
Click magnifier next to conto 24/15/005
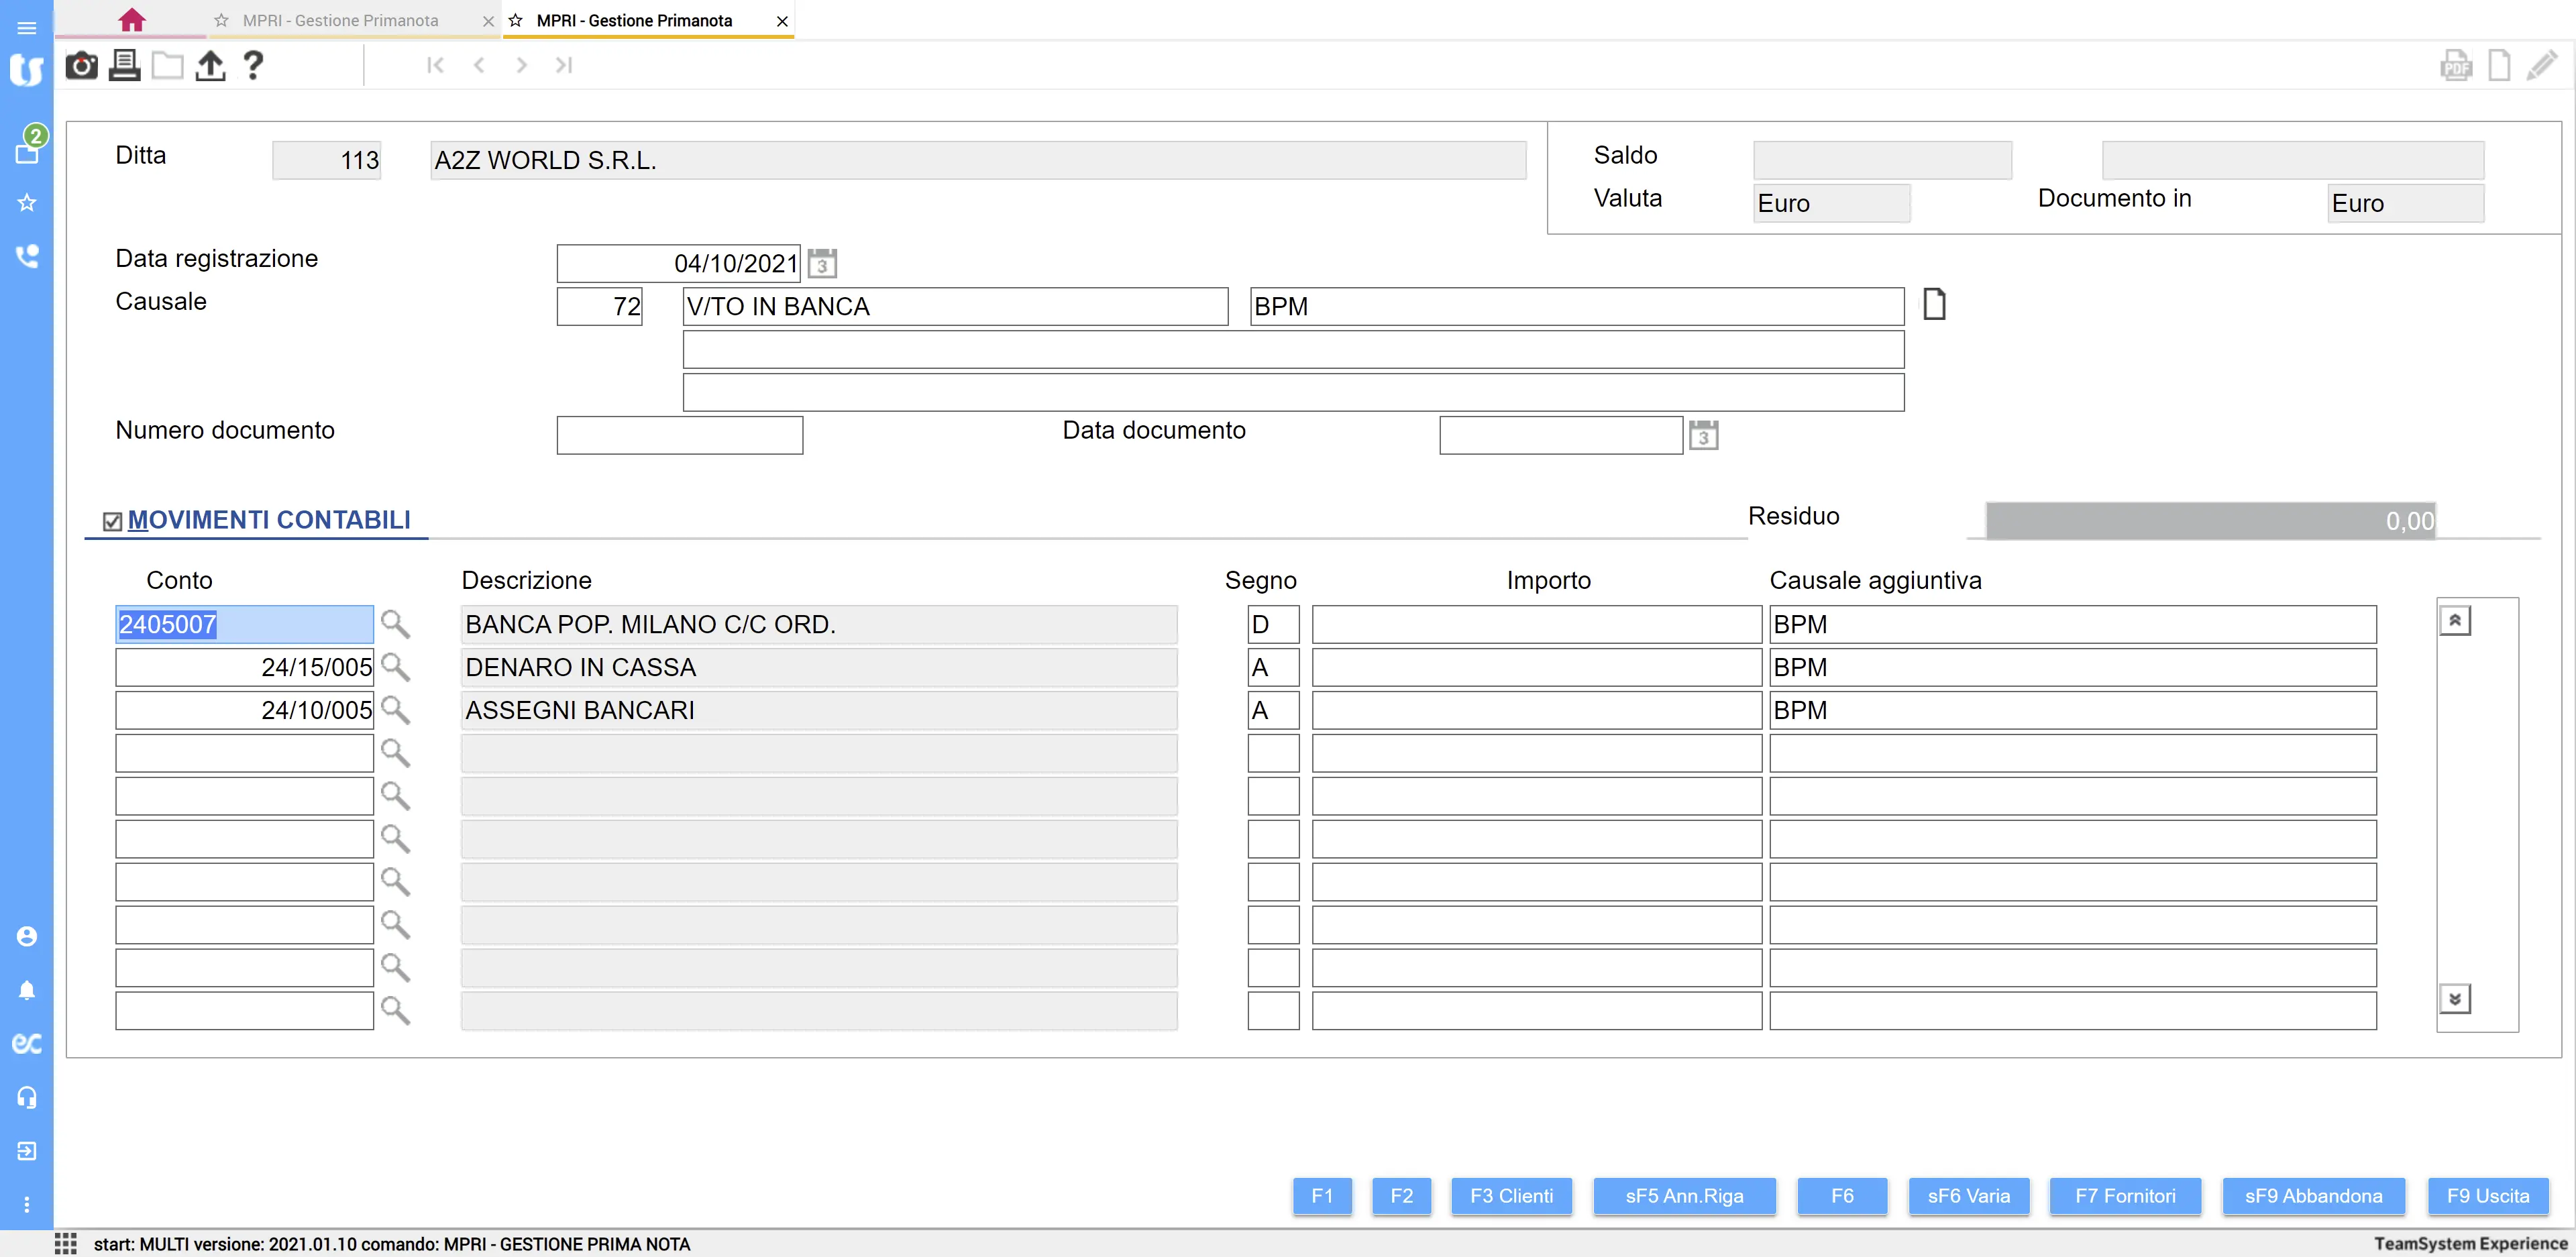pyautogui.click(x=395, y=667)
